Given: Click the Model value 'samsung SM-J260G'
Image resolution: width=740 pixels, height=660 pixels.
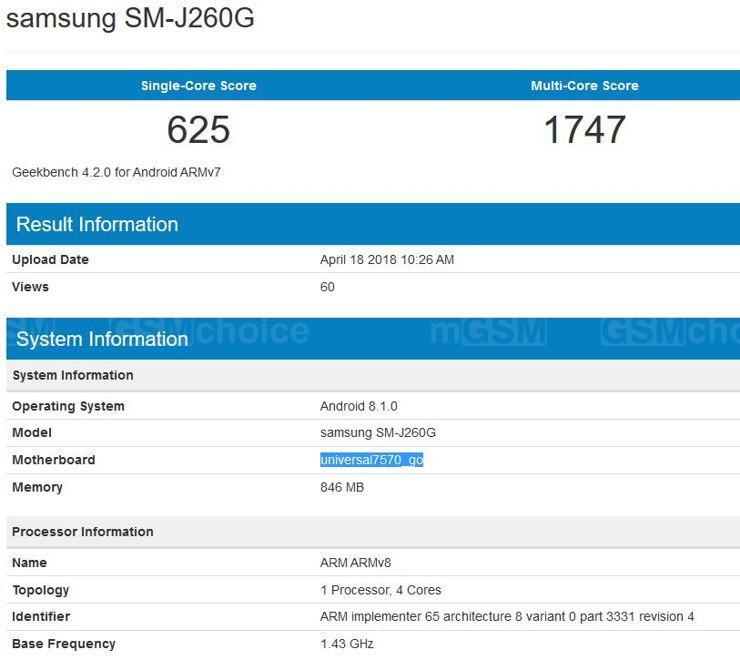Looking at the screenshot, I should coord(378,433).
